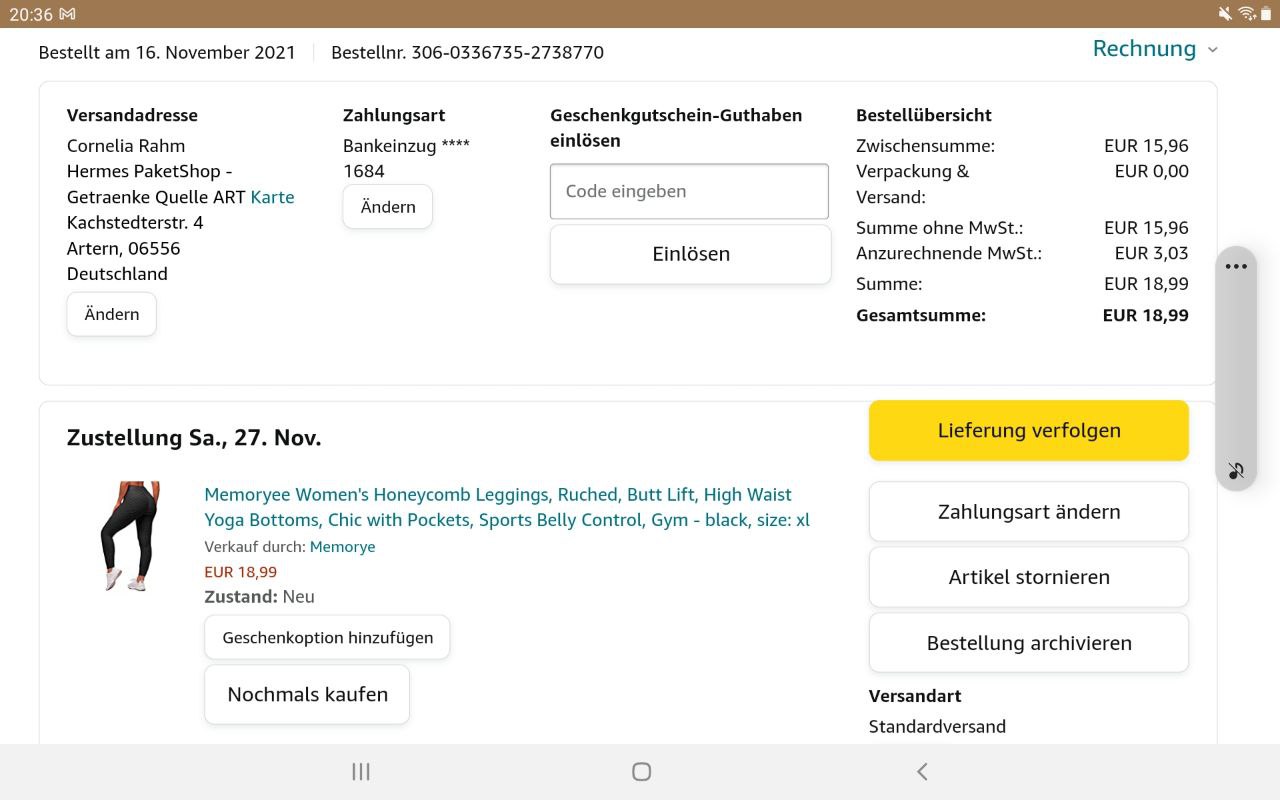Tap the recipient name Cornelia Rahm

(126, 146)
